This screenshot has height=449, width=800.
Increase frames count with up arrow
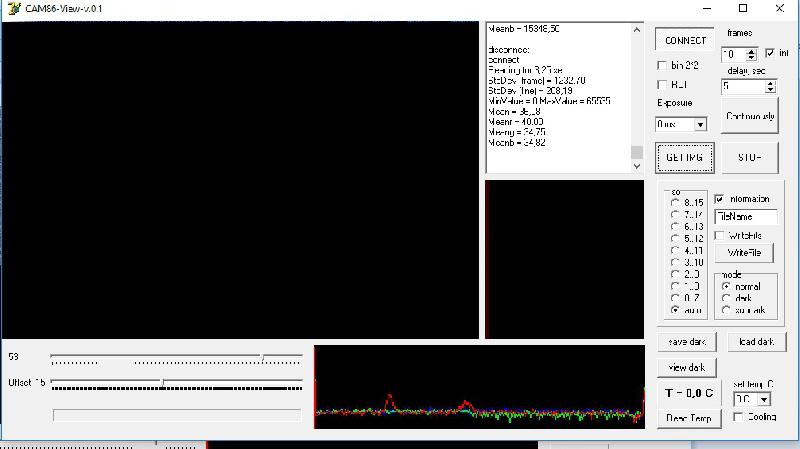point(751,51)
